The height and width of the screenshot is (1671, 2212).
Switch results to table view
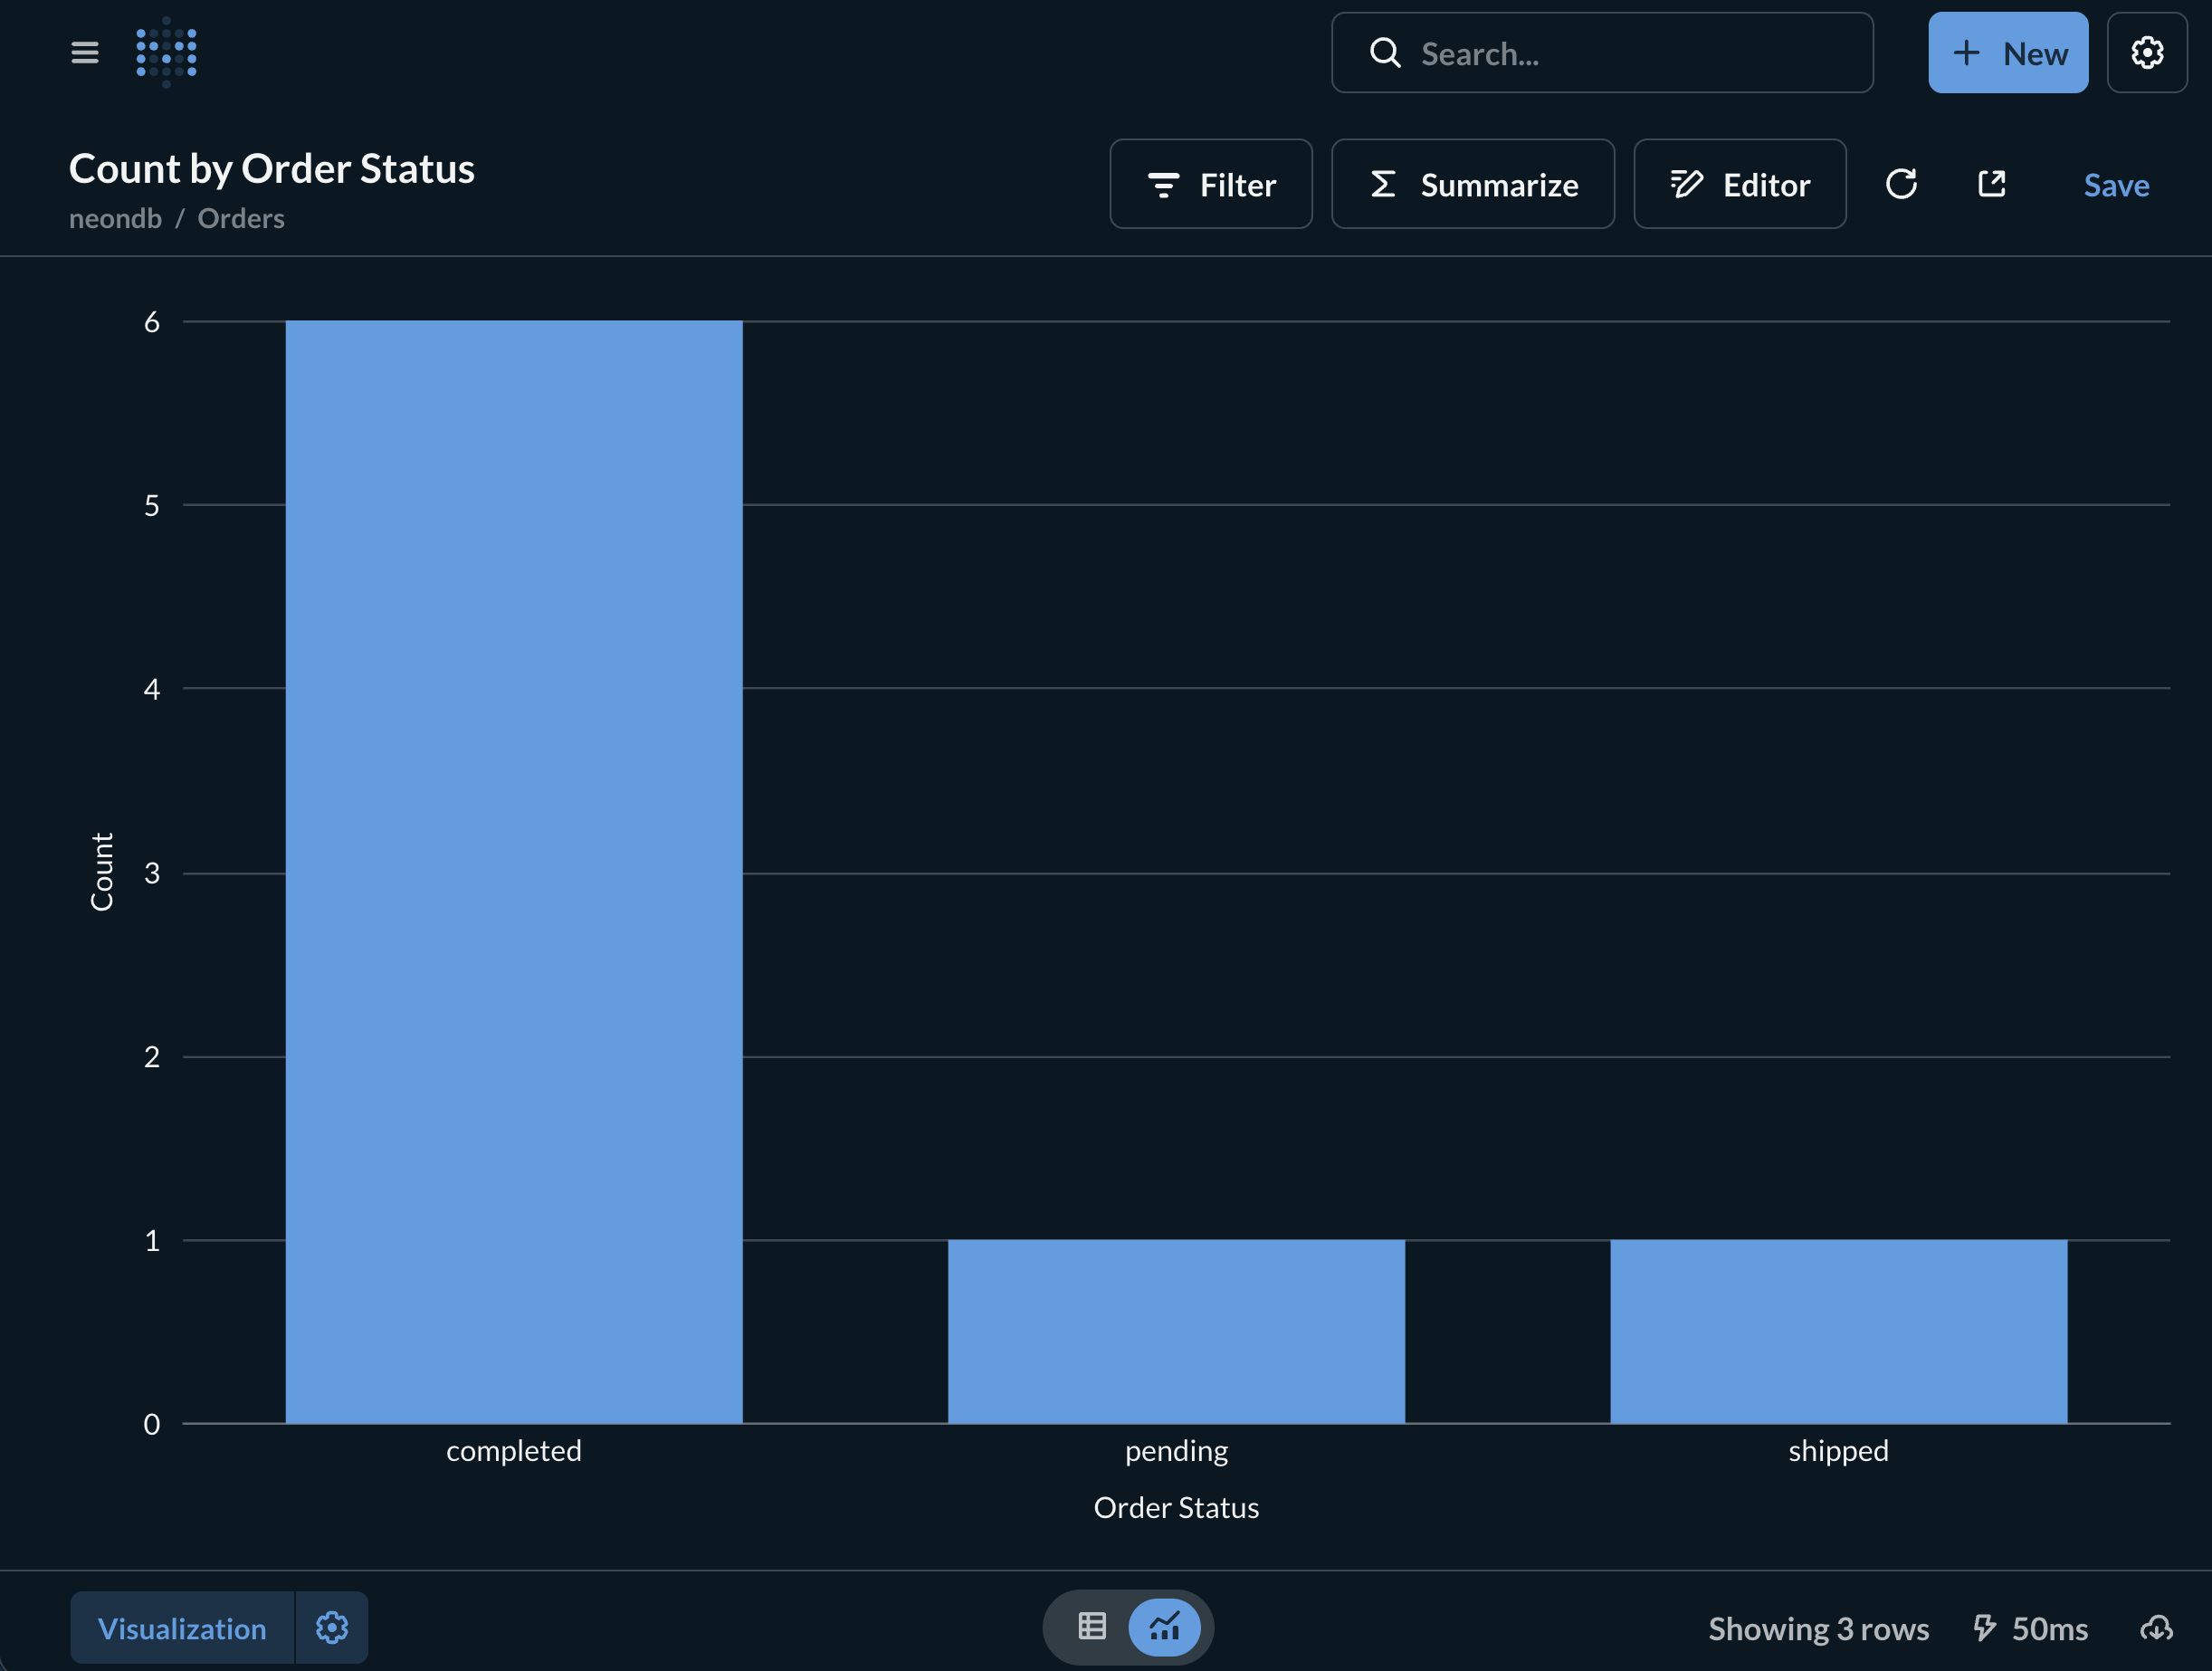point(1092,1627)
